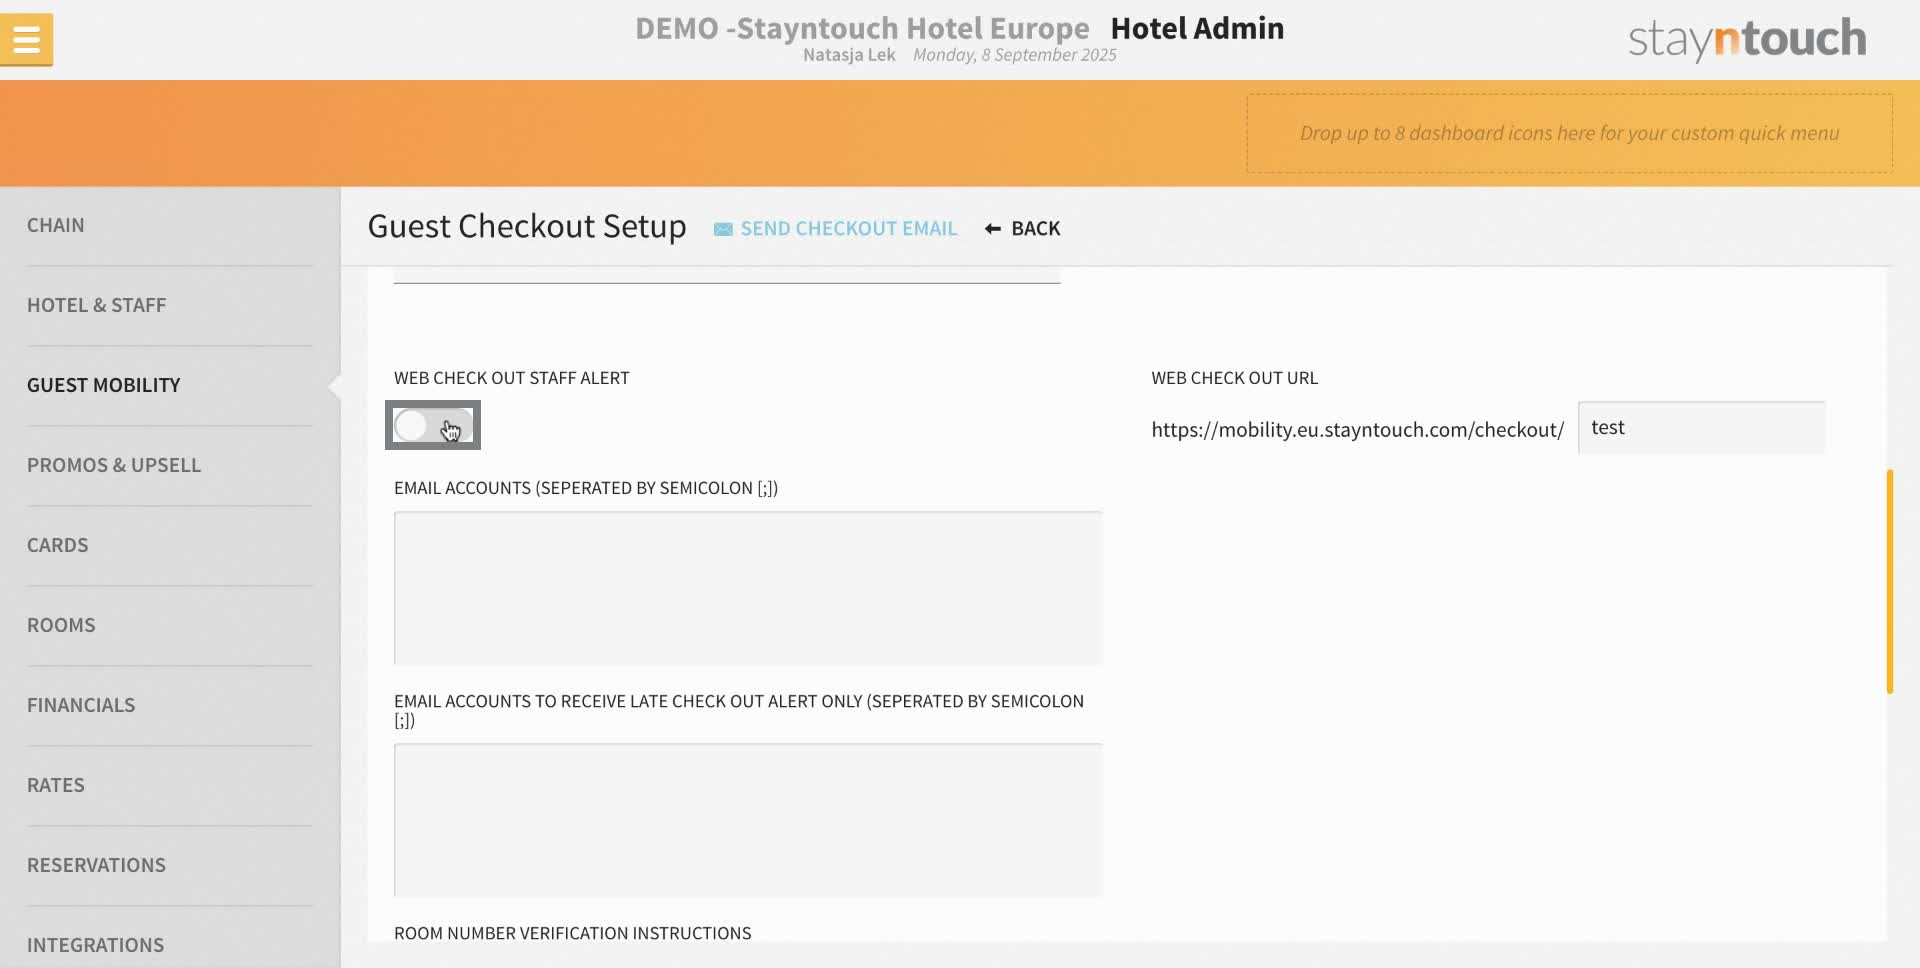
Task: Select GUEST MOBILITY in the sidebar
Action: pyautogui.click(x=103, y=385)
